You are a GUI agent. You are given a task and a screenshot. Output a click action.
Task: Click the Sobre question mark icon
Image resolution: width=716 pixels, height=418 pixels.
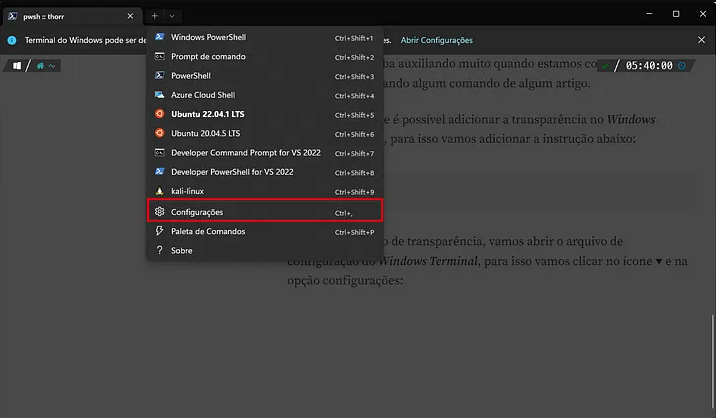tap(159, 250)
